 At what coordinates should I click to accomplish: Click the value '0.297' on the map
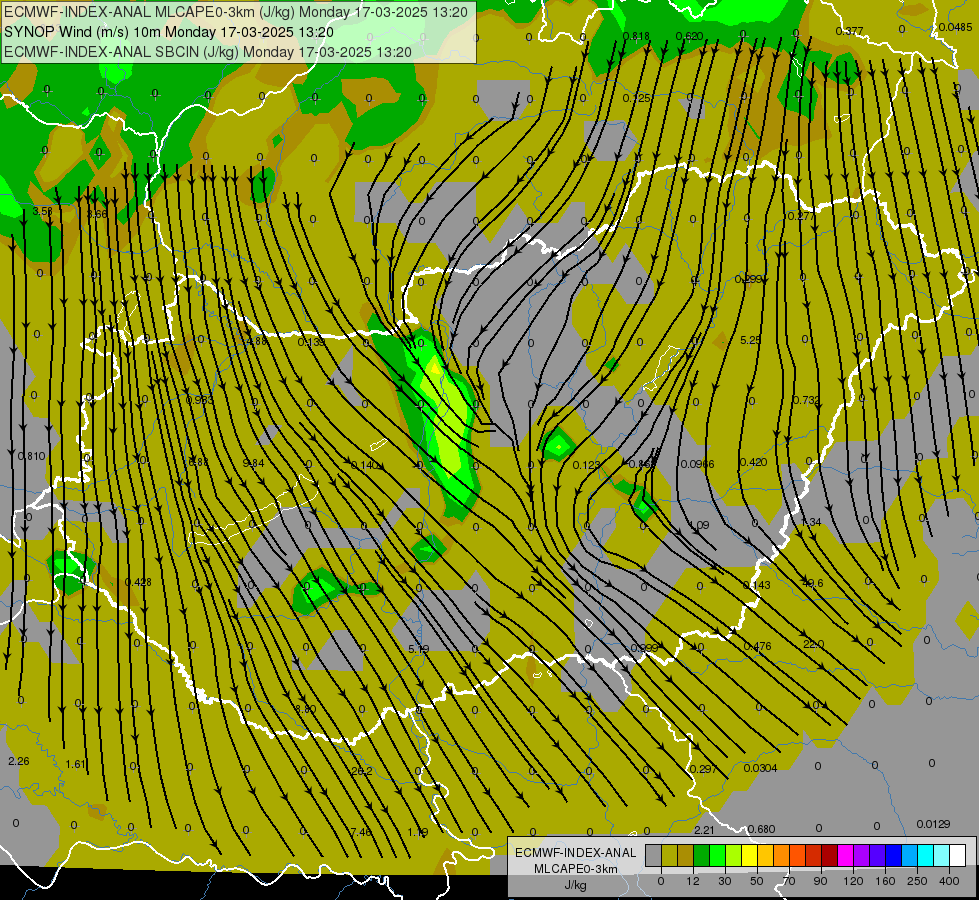coord(704,769)
